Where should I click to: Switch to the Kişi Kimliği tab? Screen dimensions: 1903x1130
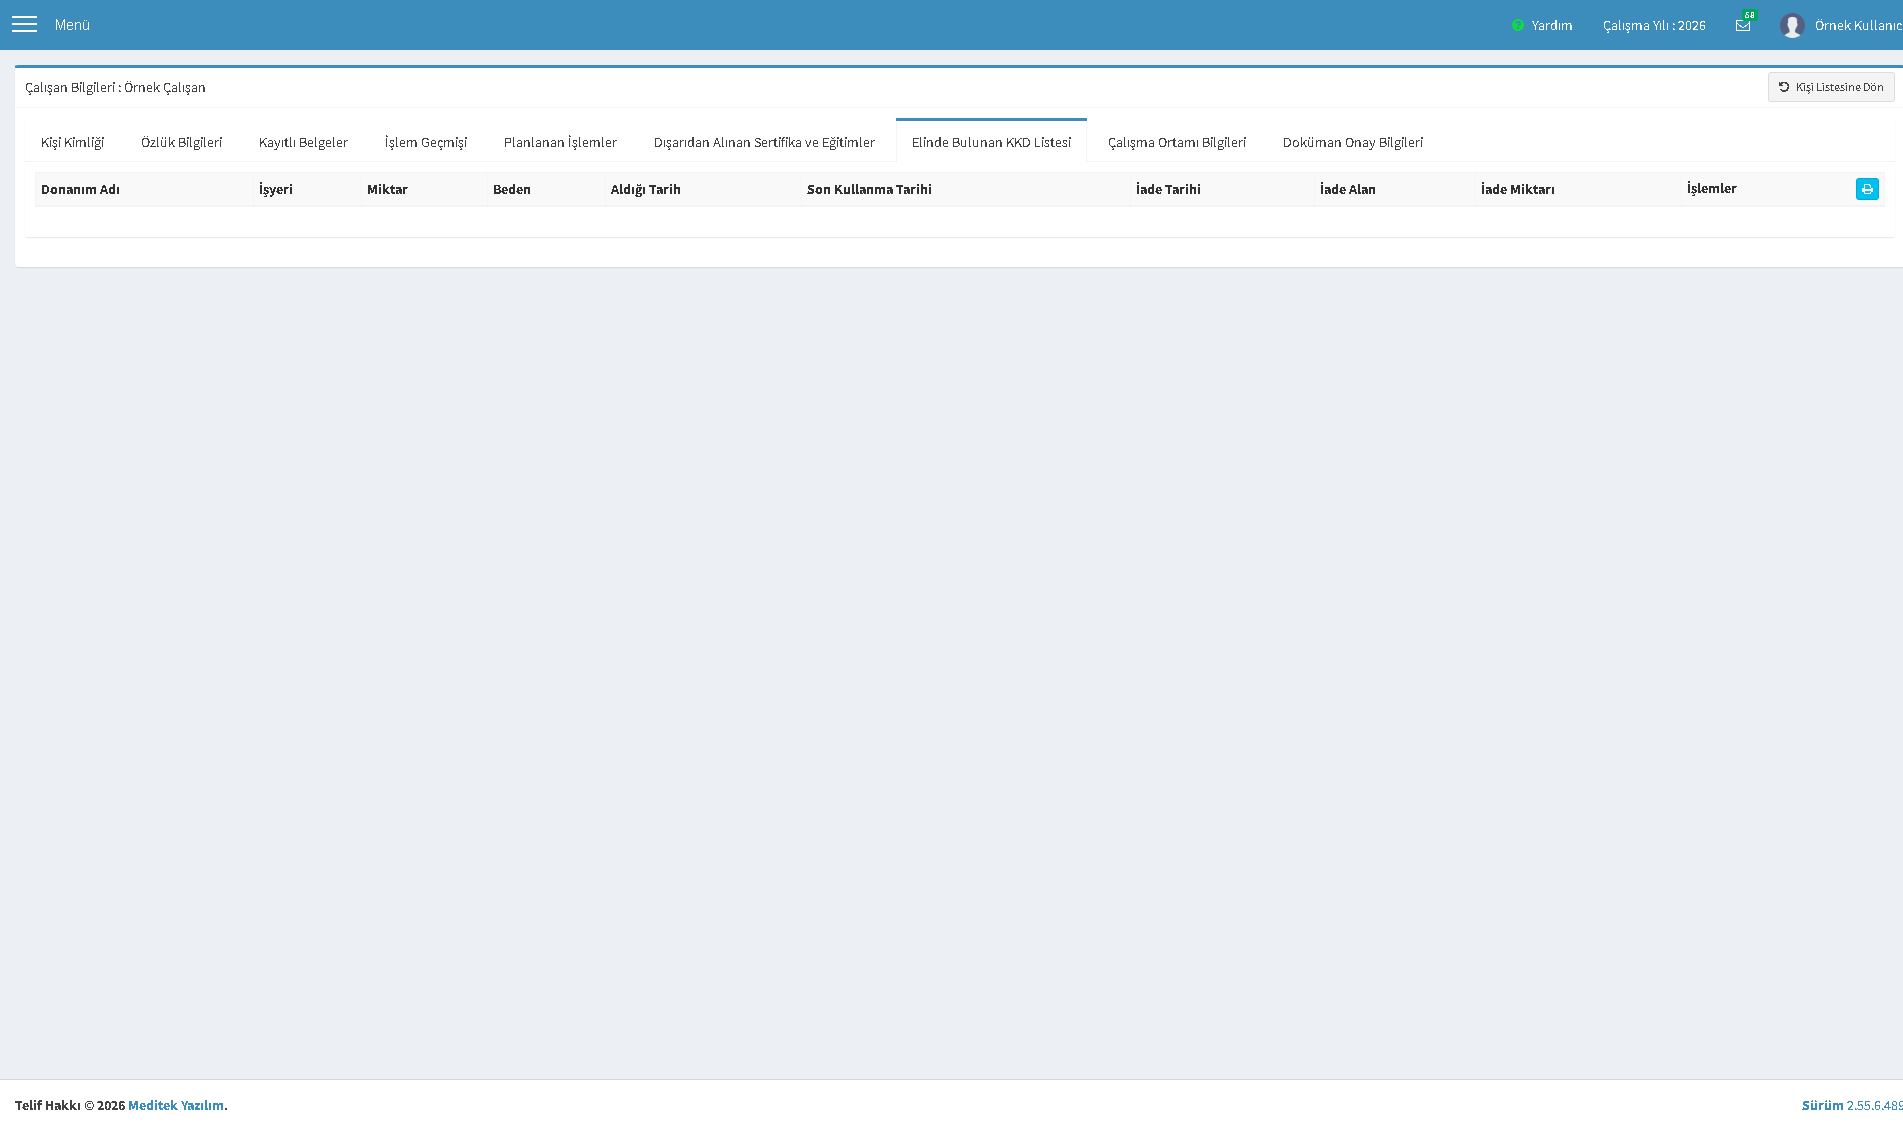click(72, 142)
